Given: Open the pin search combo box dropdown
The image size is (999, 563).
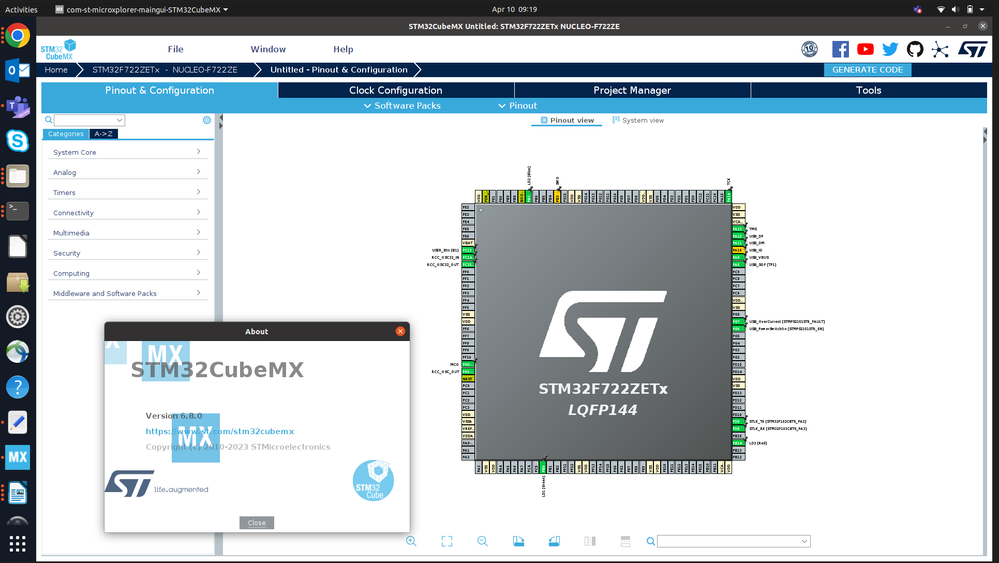Looking at the screenshot, I should (805, 541).
